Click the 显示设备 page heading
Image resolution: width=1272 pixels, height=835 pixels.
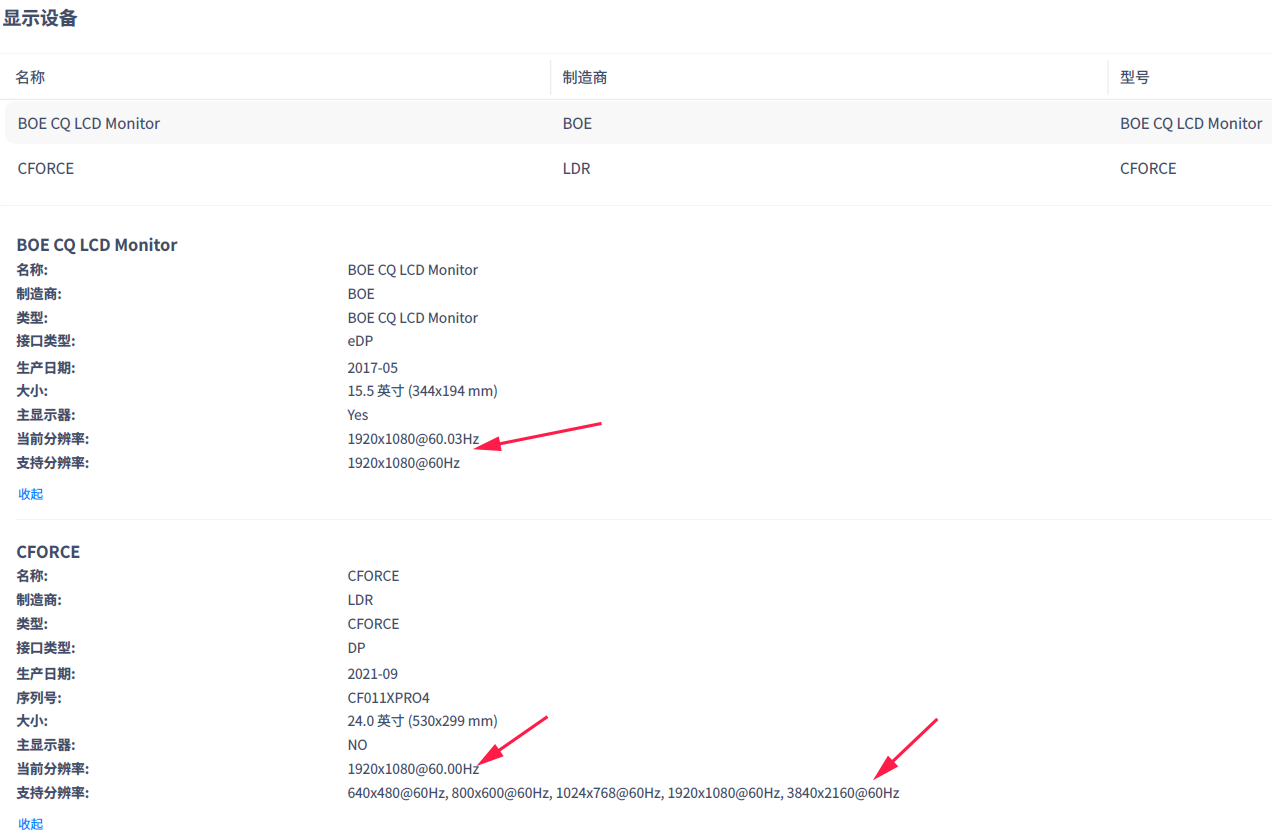coord(40,18)
